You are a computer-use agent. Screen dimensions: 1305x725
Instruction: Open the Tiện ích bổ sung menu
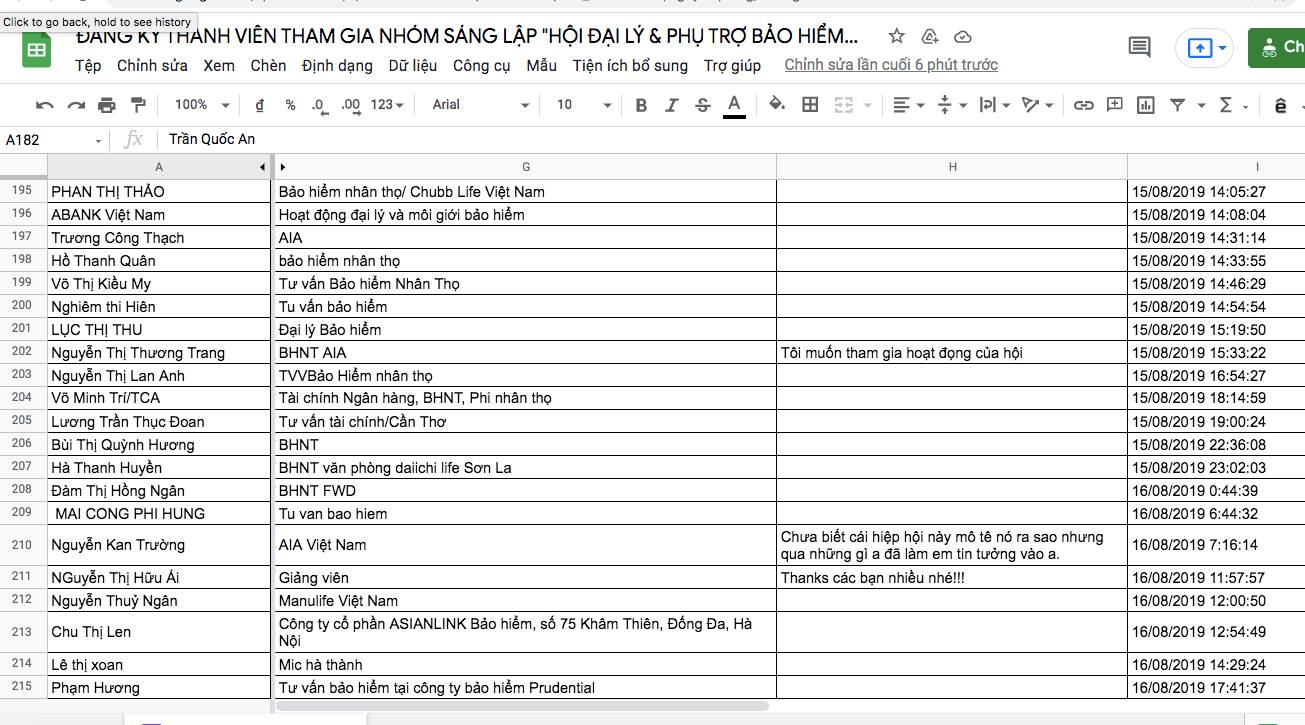click(630, 65)
